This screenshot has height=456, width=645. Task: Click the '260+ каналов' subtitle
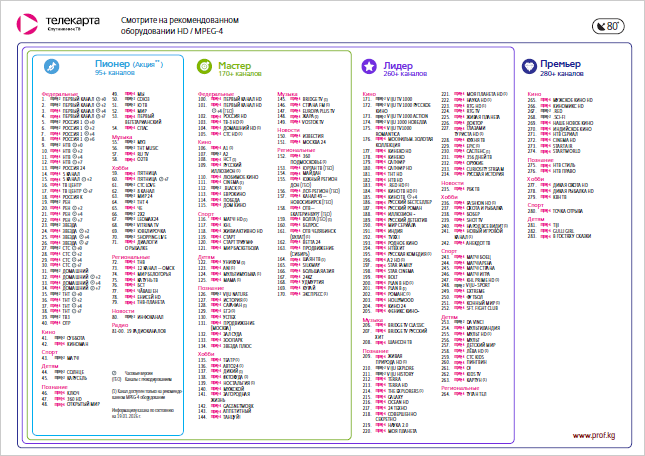pos(405,74)
